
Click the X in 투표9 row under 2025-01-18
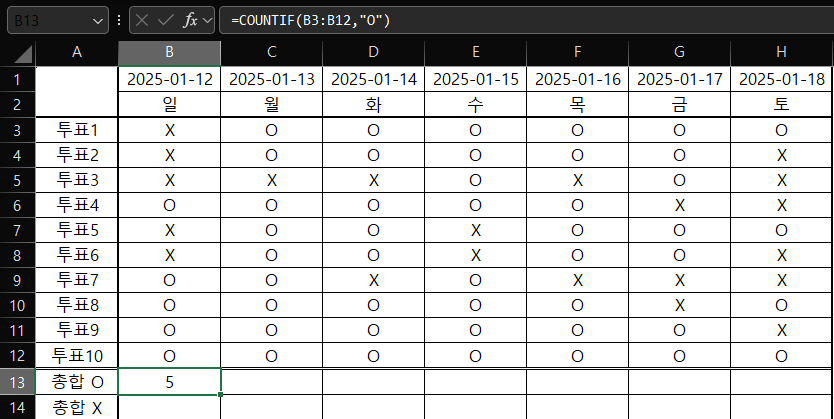781,330
